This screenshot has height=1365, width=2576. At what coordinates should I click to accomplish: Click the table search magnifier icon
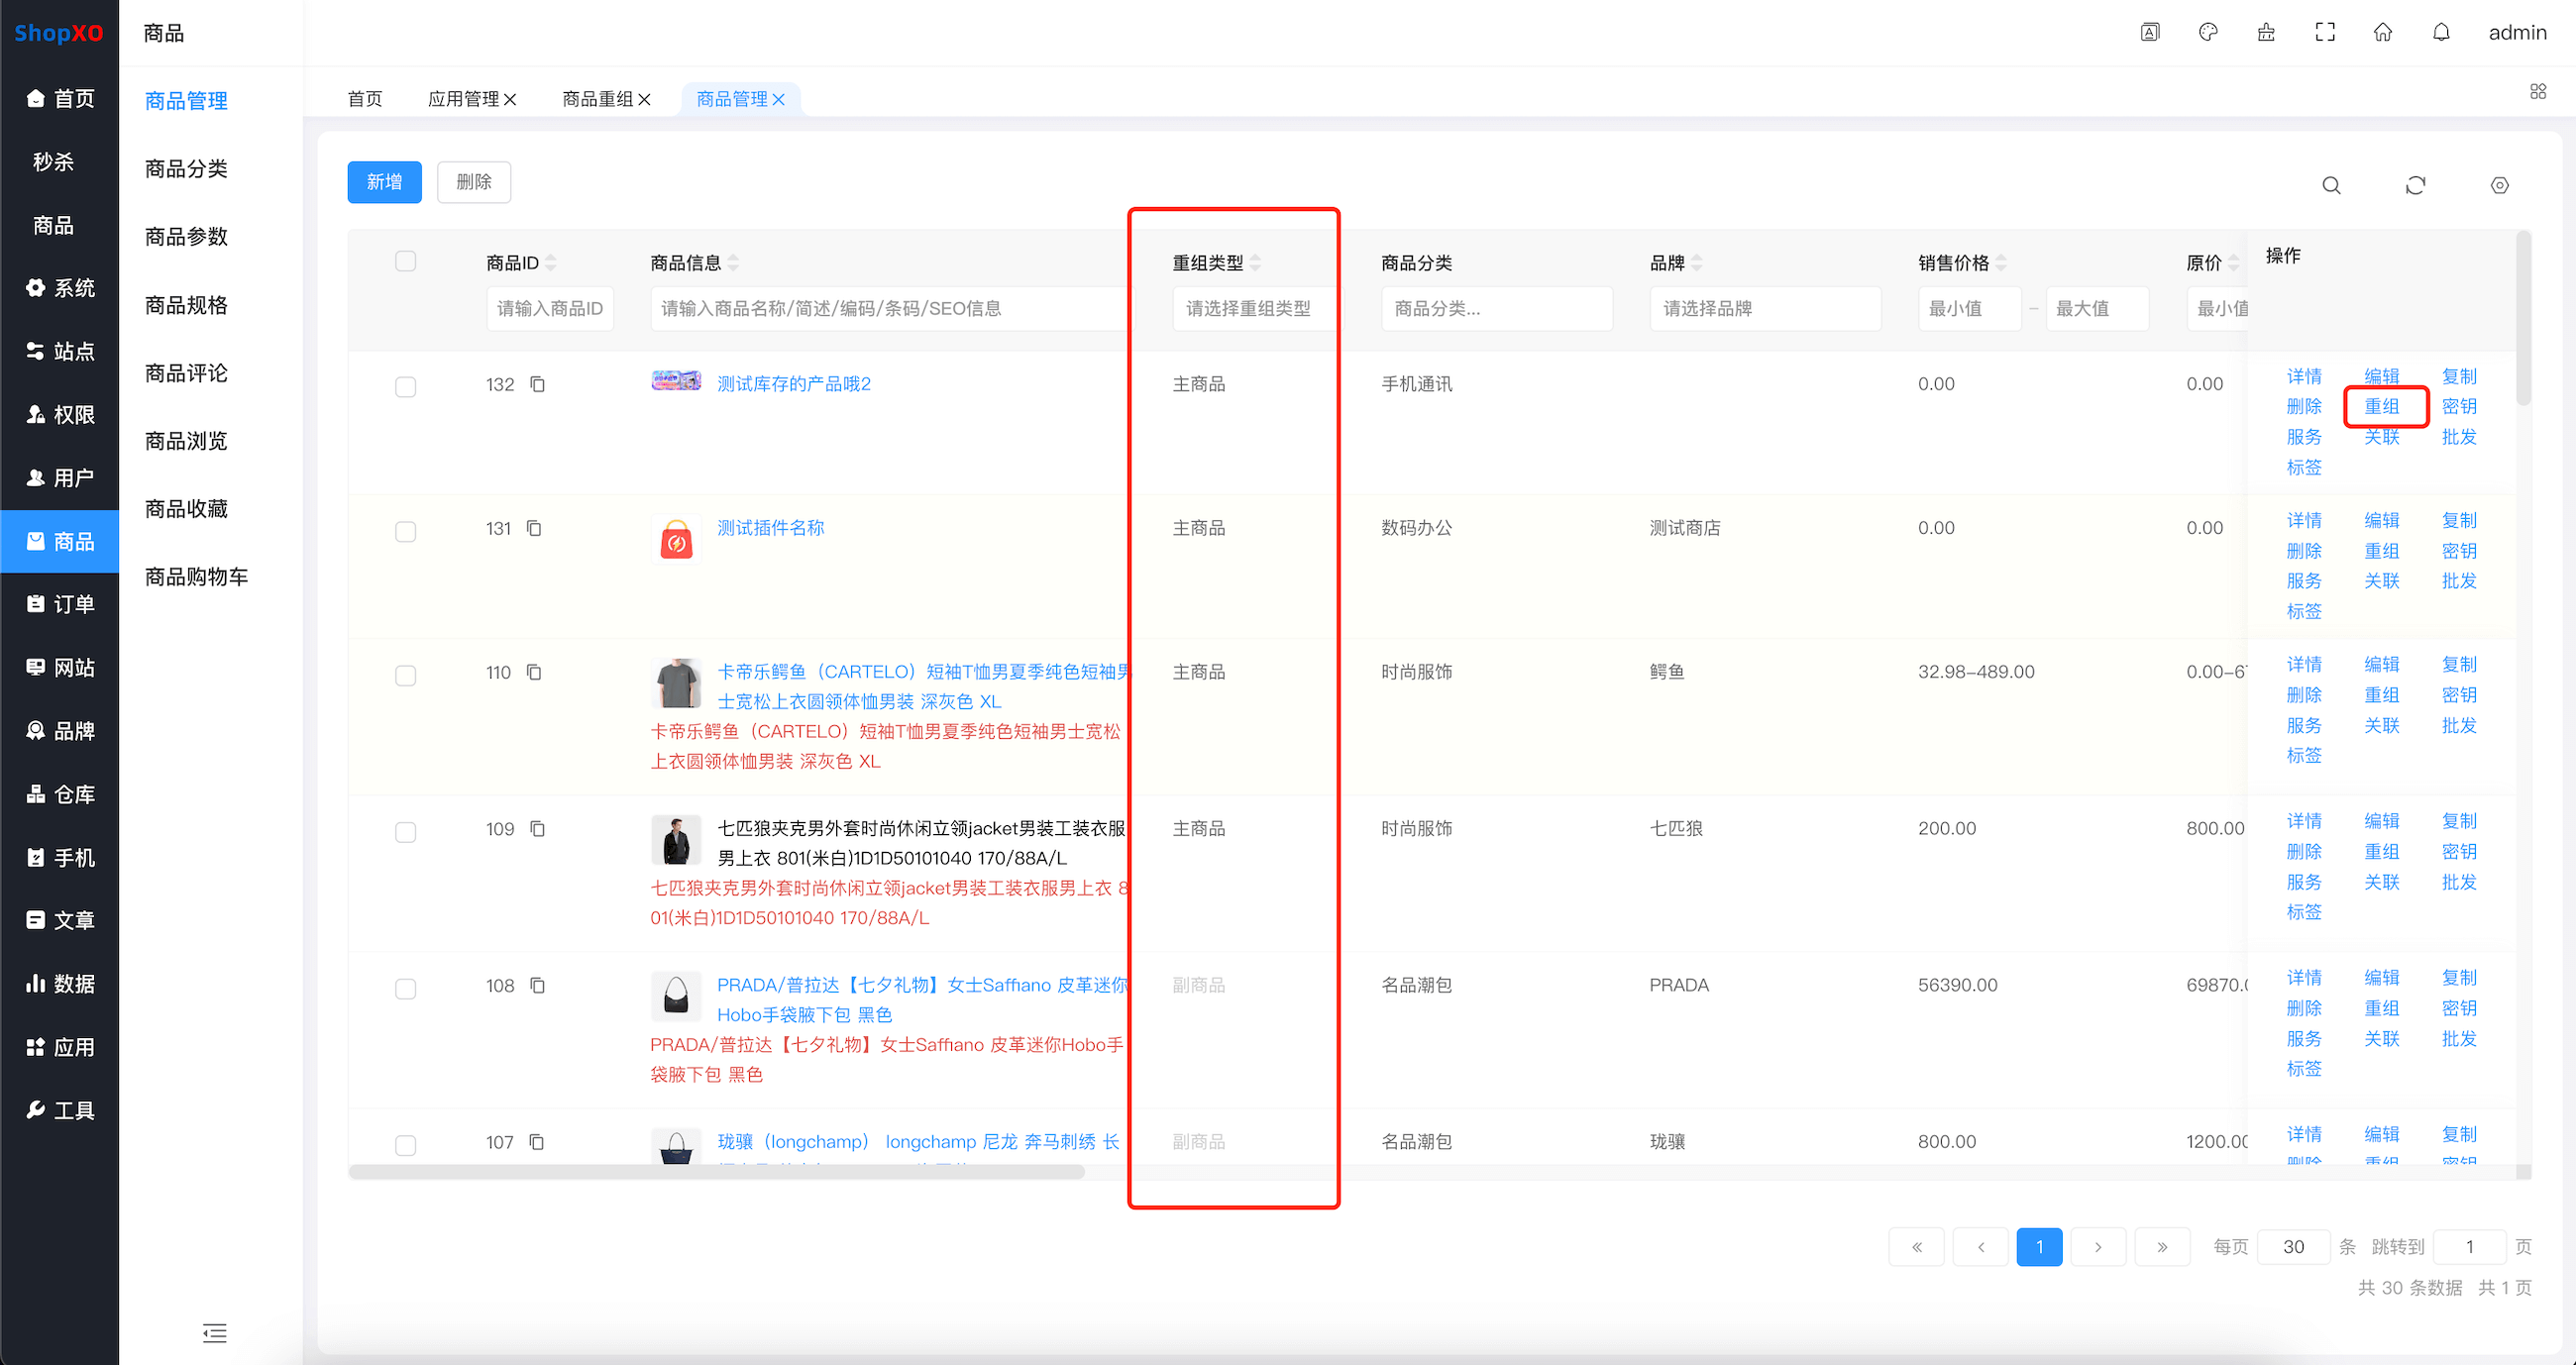2331,185
